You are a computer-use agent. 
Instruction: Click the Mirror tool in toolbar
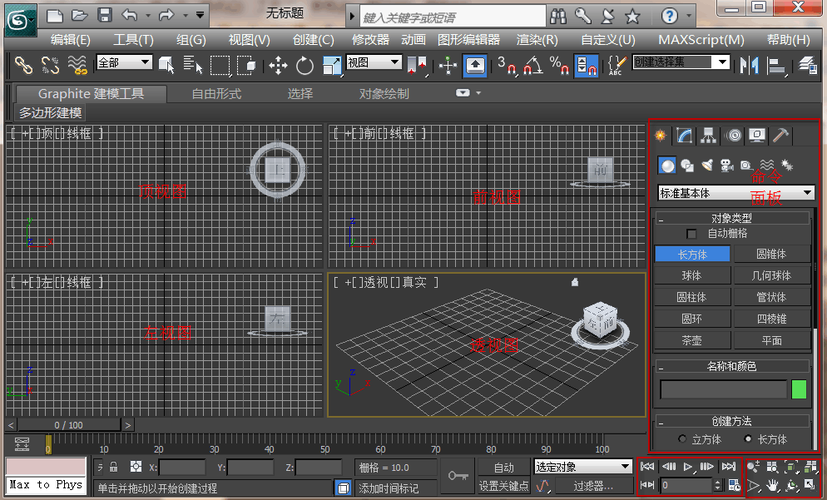pos(749,65)
